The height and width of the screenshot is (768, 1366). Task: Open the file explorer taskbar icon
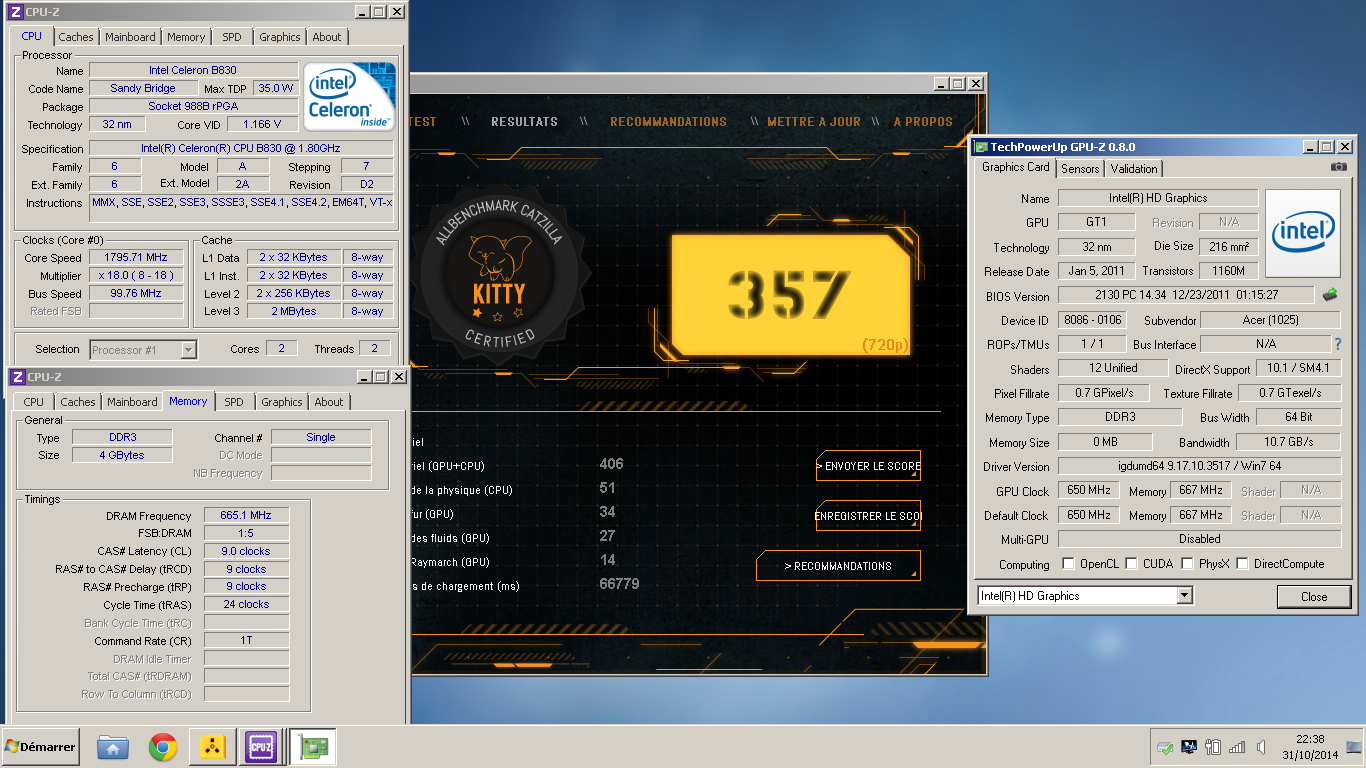point(113,747)
